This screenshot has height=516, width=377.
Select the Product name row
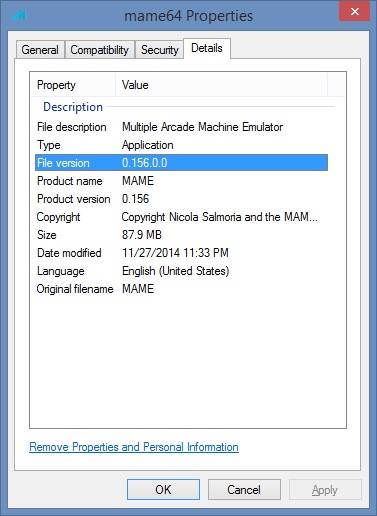click(181, 181)
